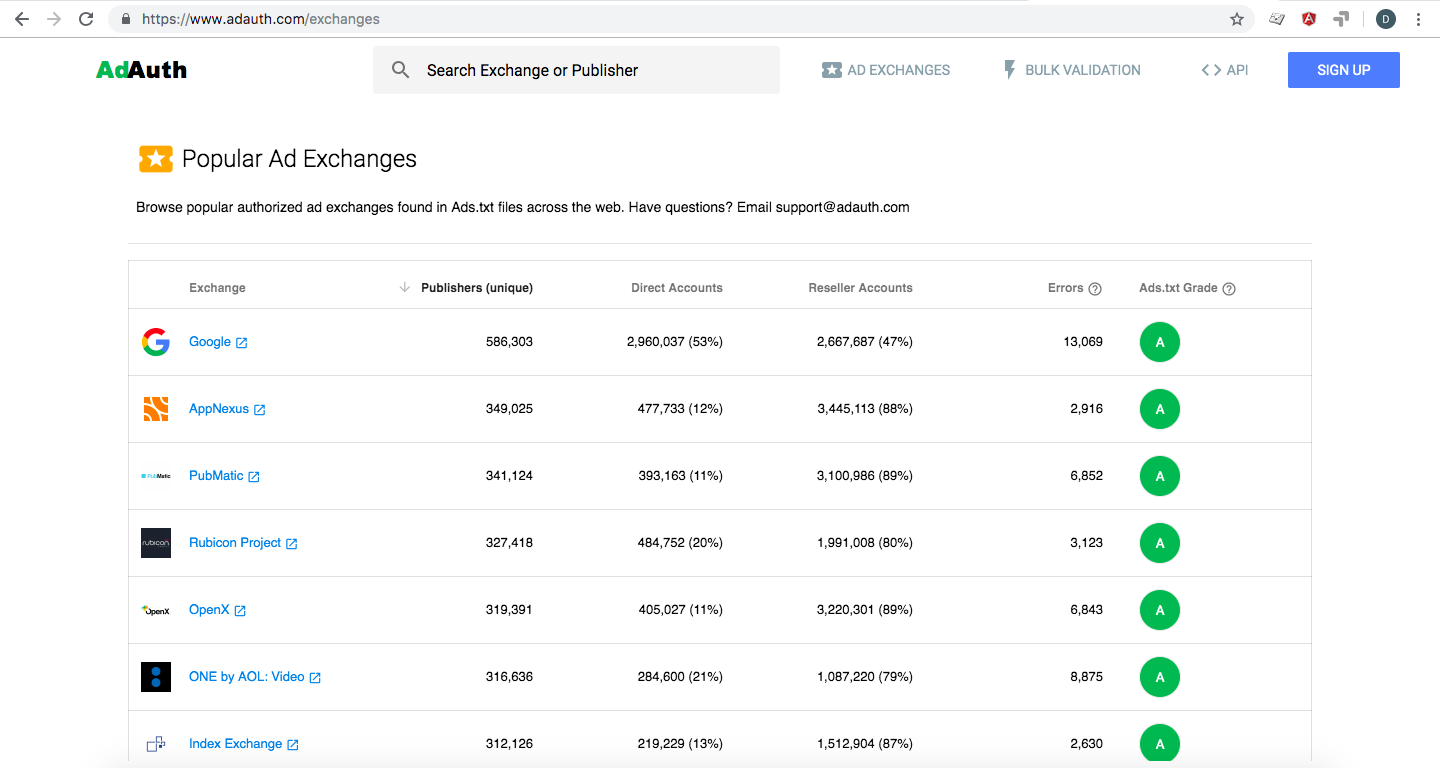The image size is (1440, 768).
Task: Click the help icon next to Errors
Action: pyautogui.click(x=1096, y=287)
